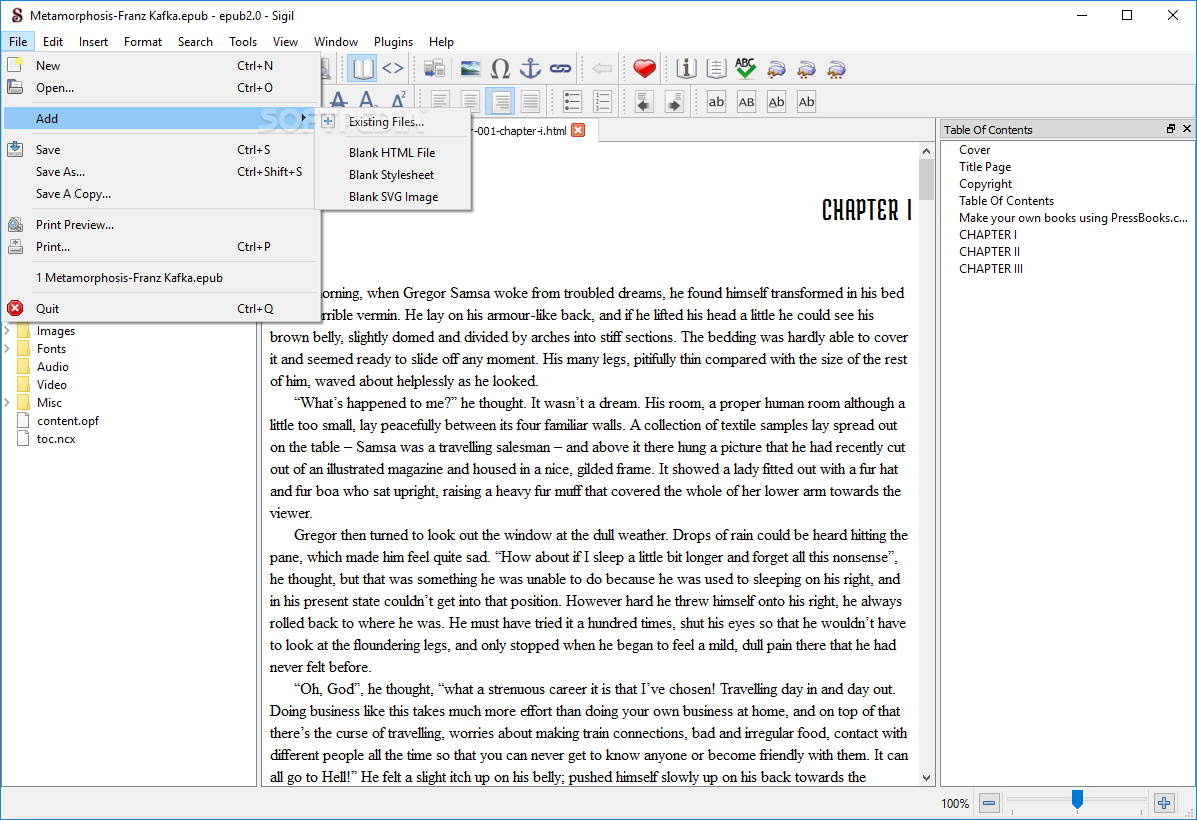Choose Save A Copy... in the File menu

(160, 194)
